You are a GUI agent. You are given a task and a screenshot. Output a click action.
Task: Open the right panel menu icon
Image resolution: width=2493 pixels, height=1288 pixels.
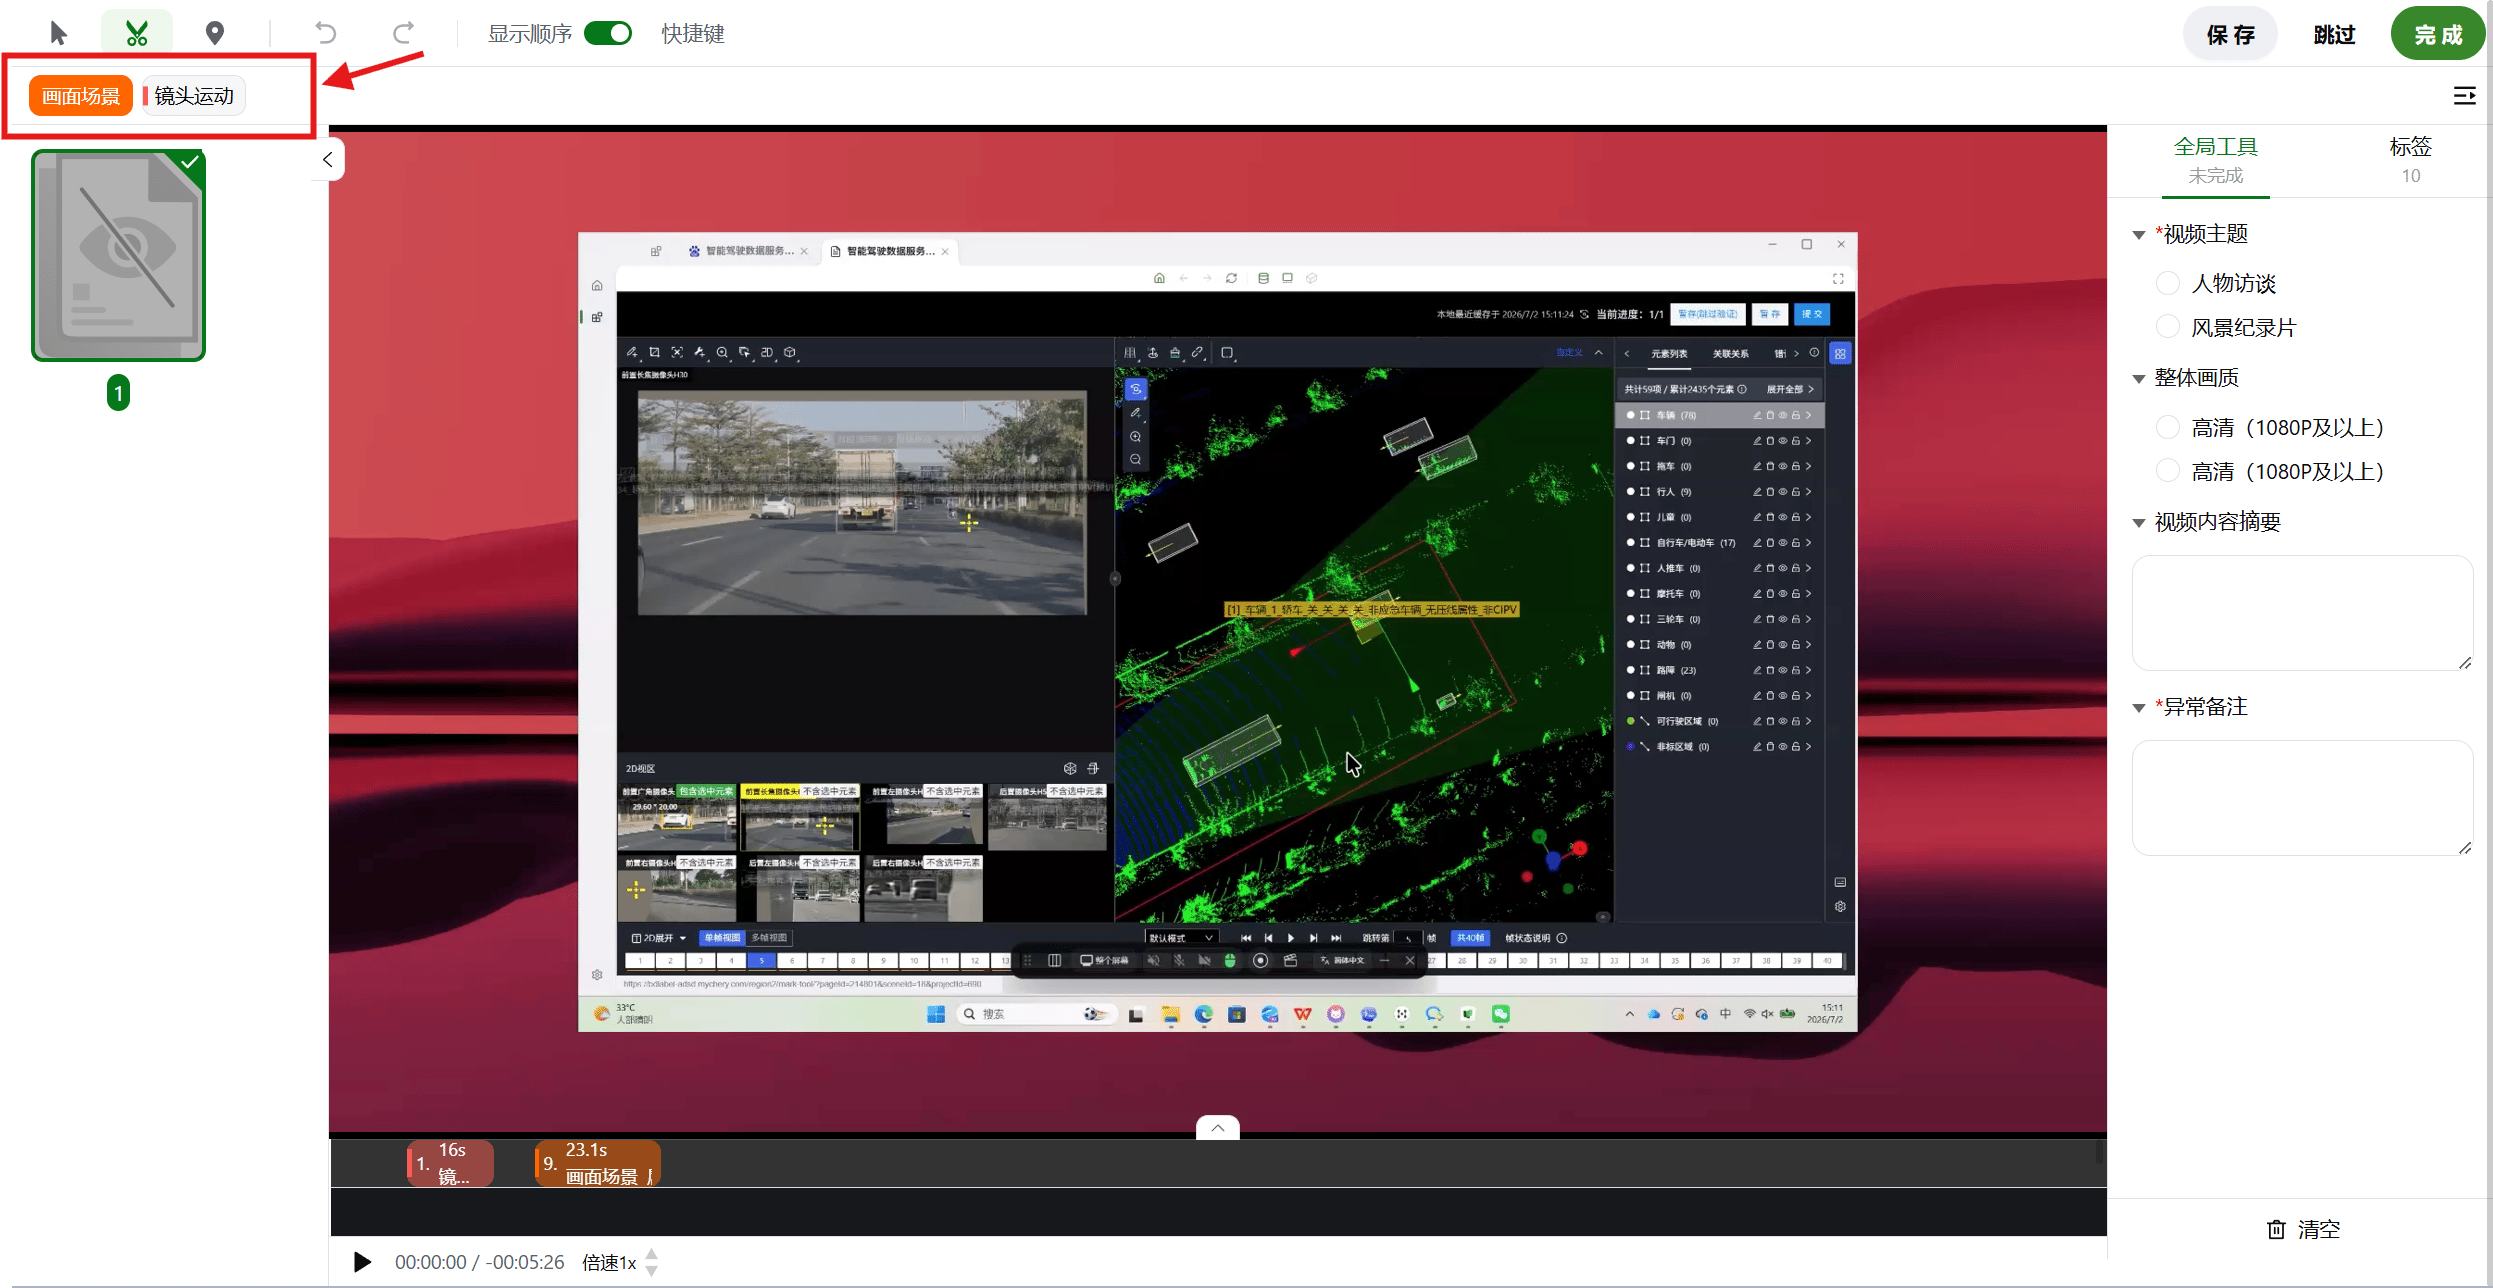coord(2464,95)
